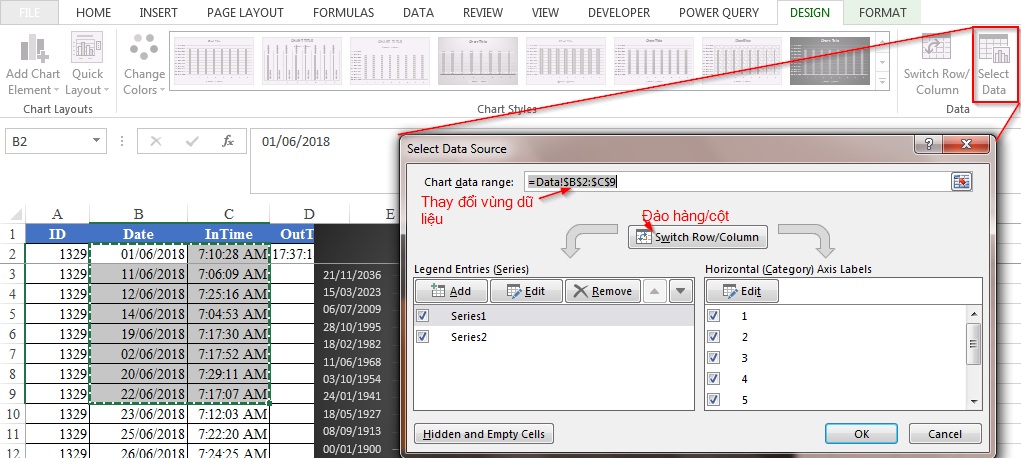
Task: Switch to the FORMULAS tab
Action: 343,12
